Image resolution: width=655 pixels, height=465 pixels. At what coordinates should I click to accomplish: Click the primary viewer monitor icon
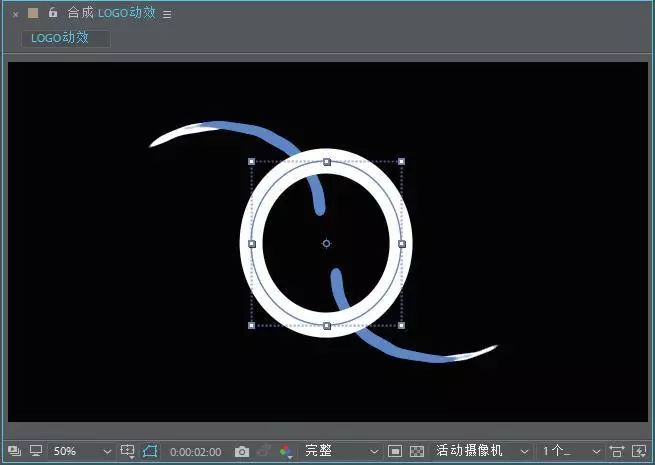[x=36, y=450]
